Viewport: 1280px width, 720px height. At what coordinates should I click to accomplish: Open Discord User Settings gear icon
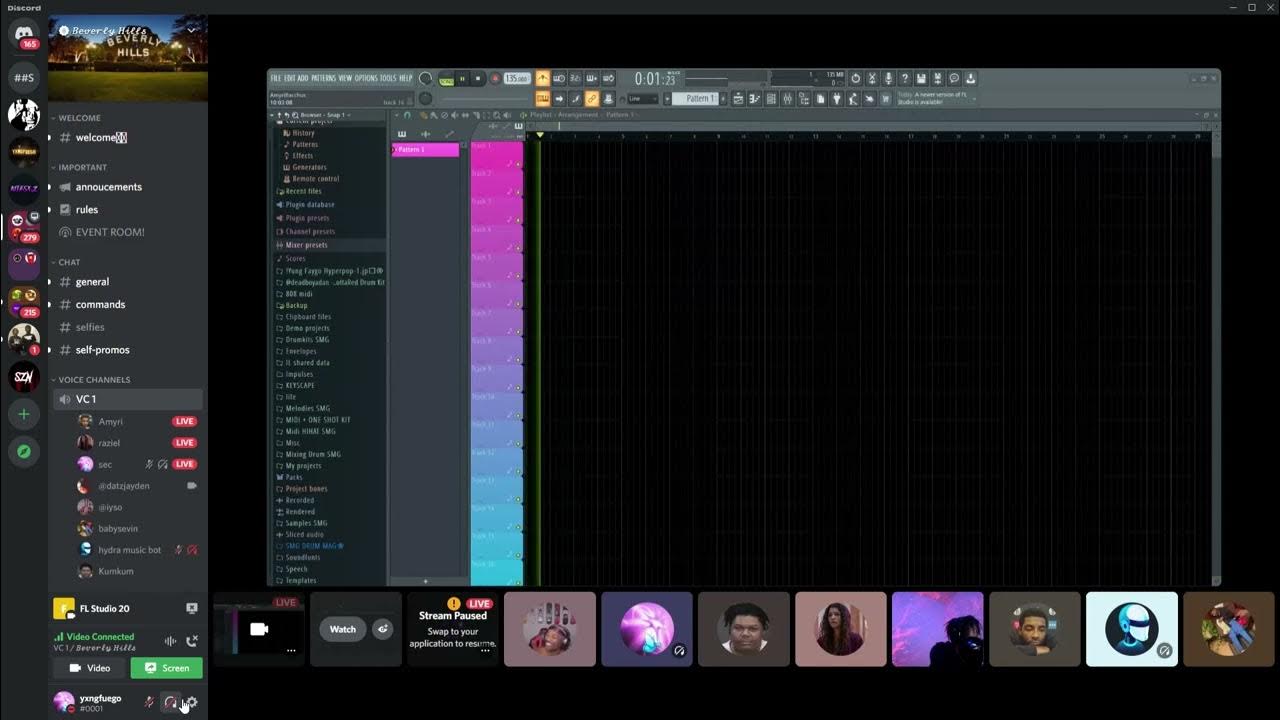tap(191, 703)
